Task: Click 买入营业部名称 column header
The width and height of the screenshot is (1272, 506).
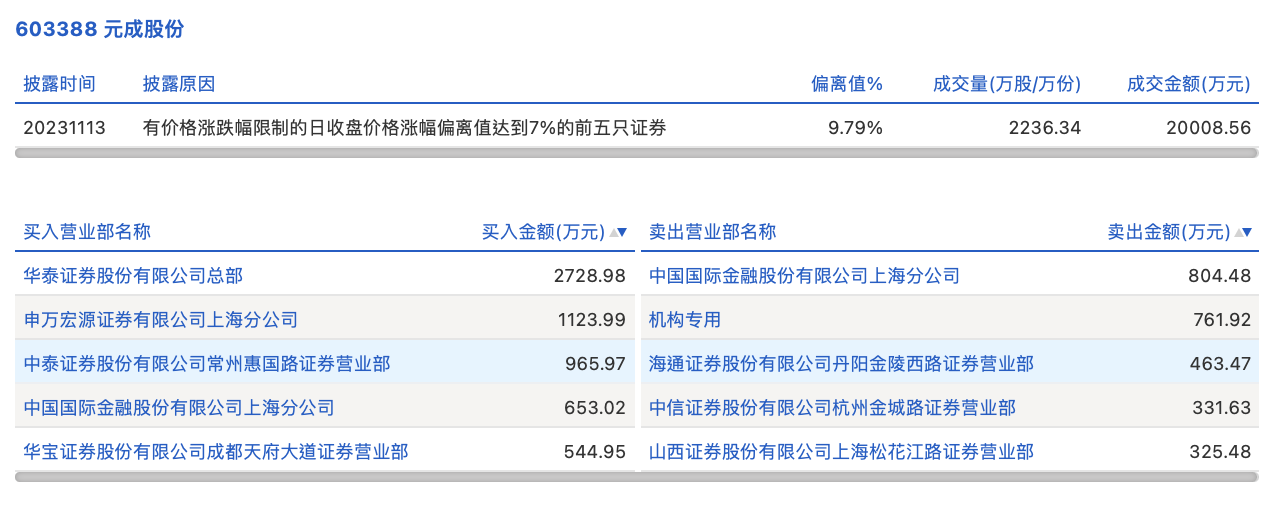Action: [87, 232]
